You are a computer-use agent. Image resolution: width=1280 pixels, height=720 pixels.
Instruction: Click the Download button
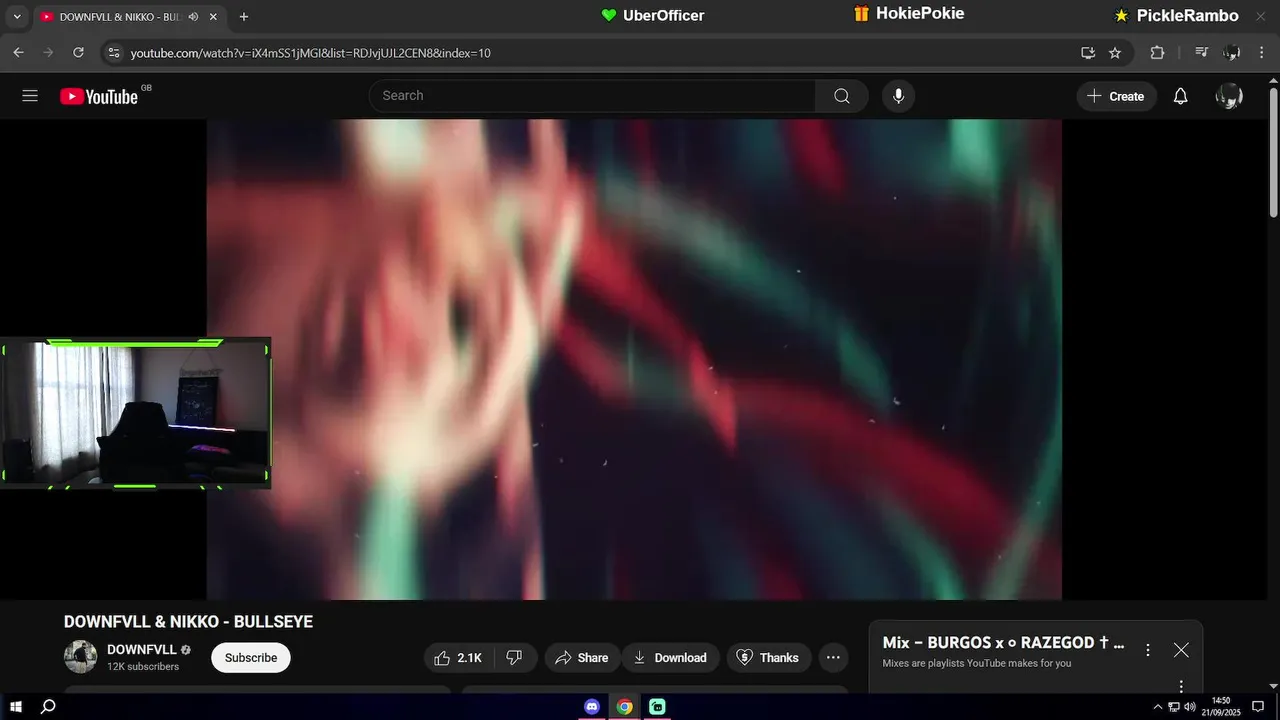[671, 658]
